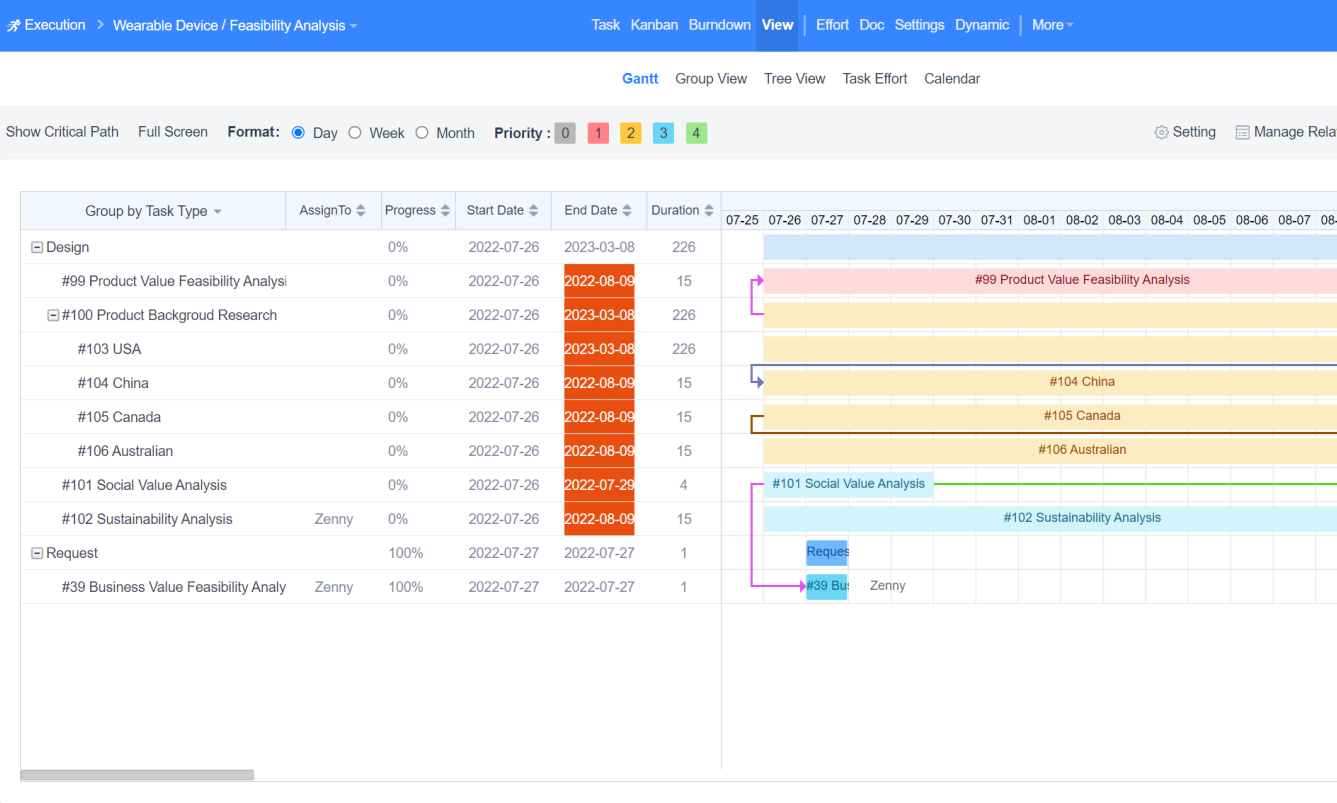Select the Week format radio

(355, 132)
